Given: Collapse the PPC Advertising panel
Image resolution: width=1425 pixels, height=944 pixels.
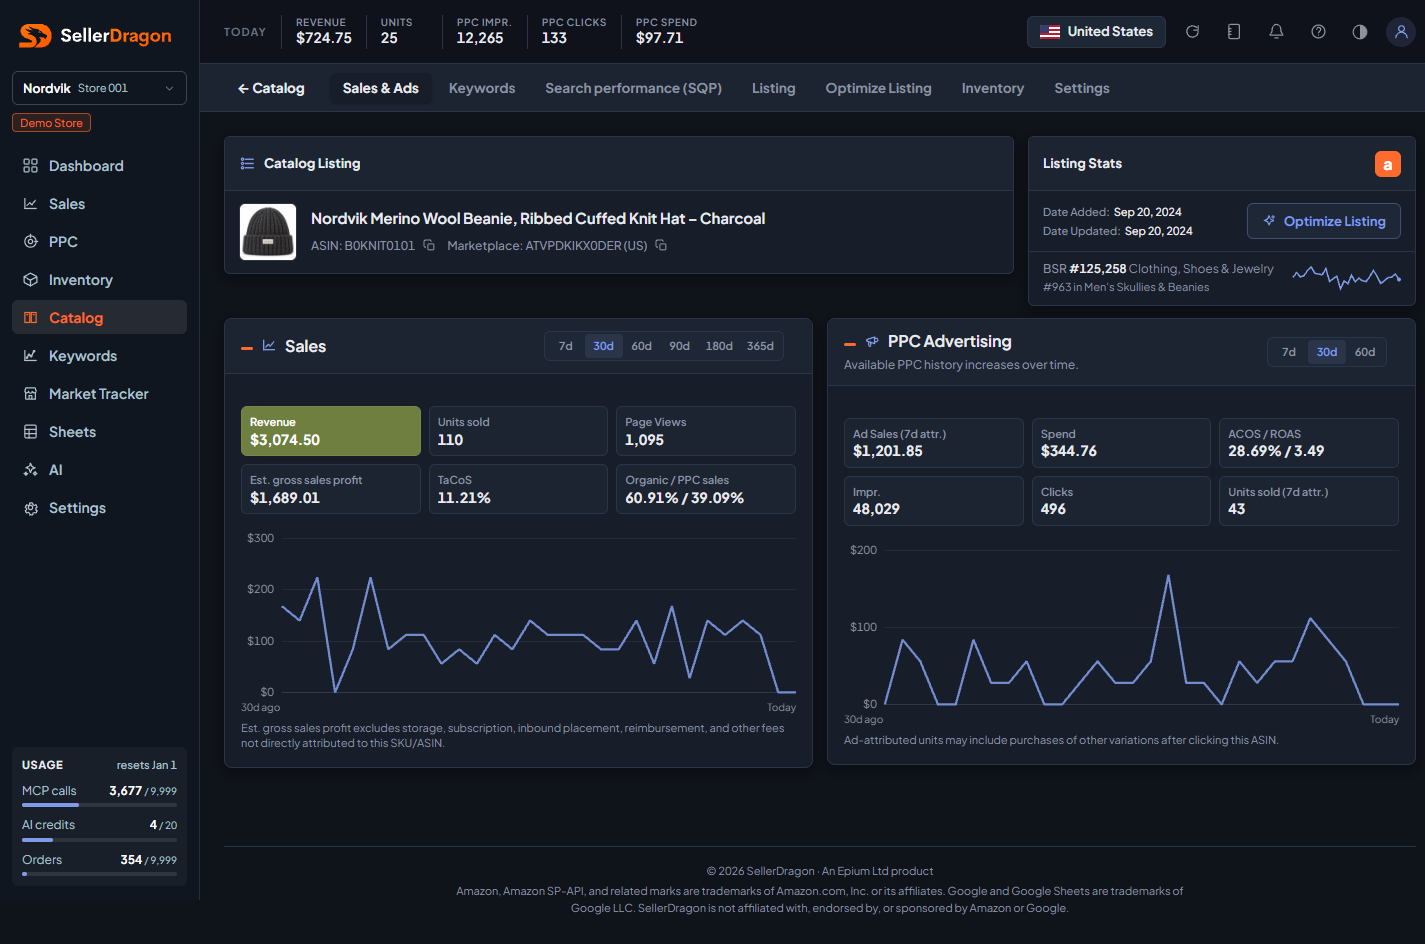Looking at the screenshot, I should (850, 343).
